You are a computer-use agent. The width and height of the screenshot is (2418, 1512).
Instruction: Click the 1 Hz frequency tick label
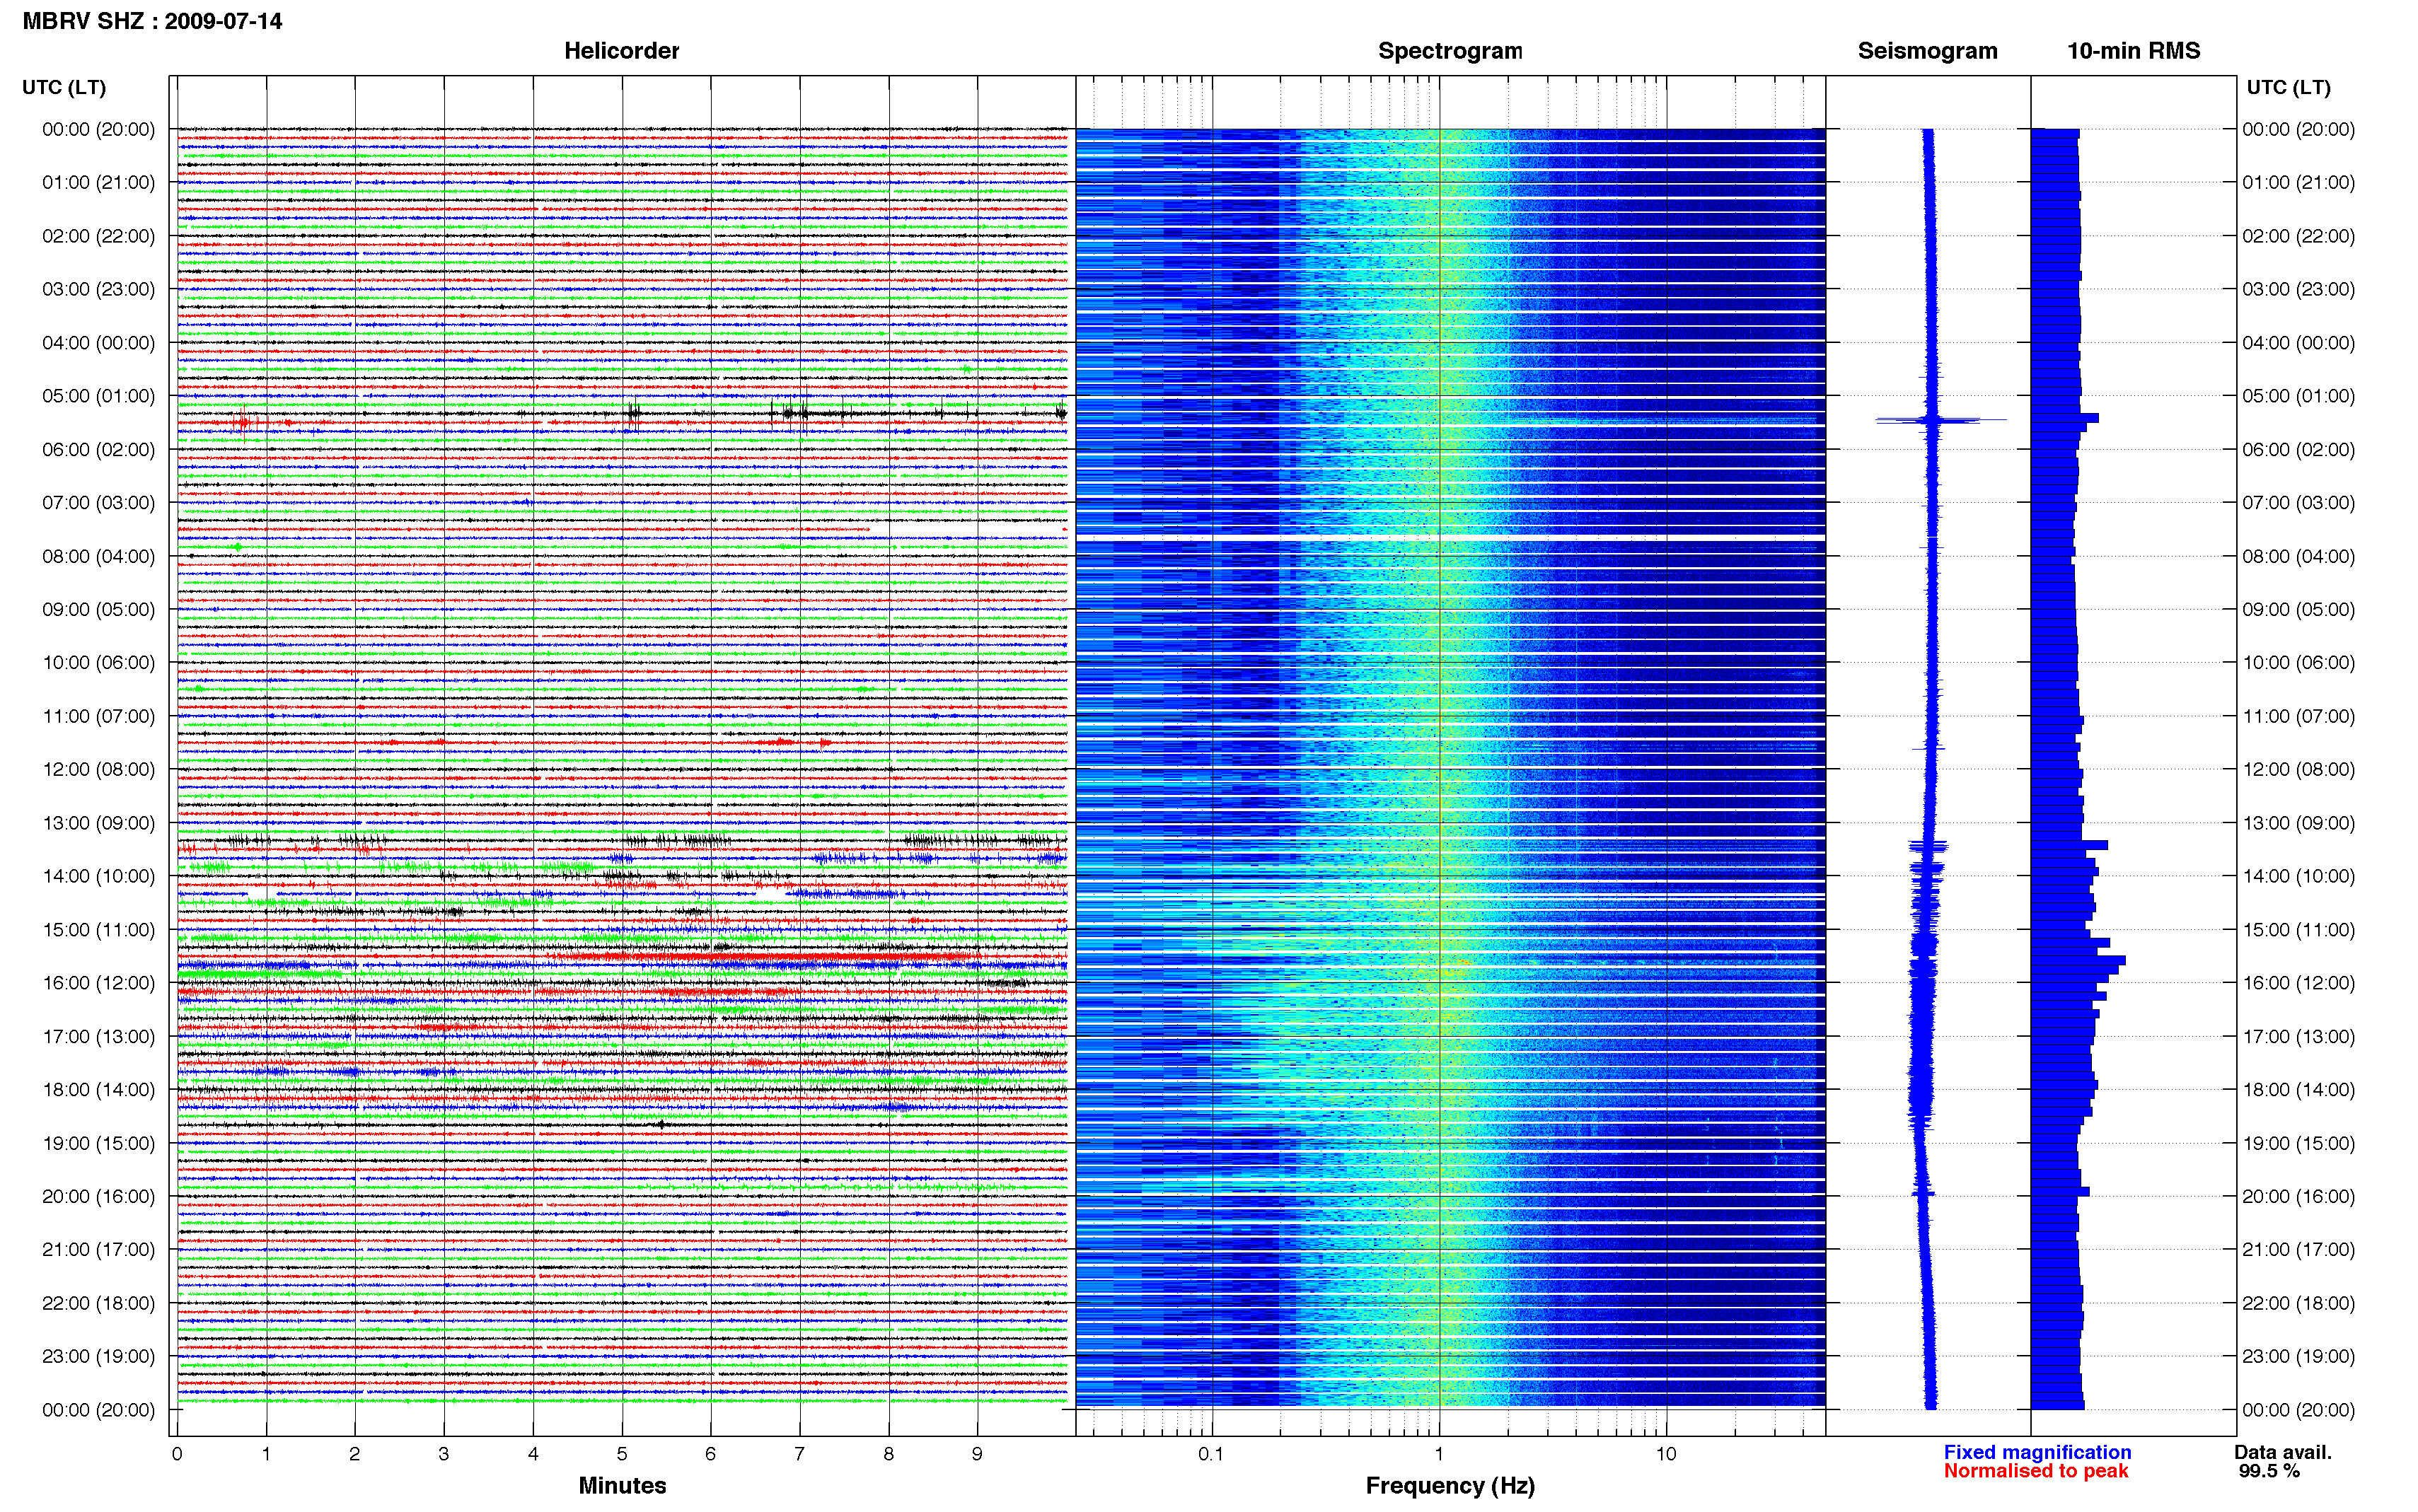1439,1454
